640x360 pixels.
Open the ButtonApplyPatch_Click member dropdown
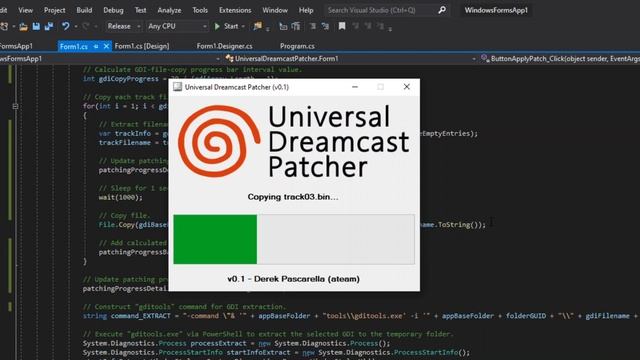(x=560, y=59)
